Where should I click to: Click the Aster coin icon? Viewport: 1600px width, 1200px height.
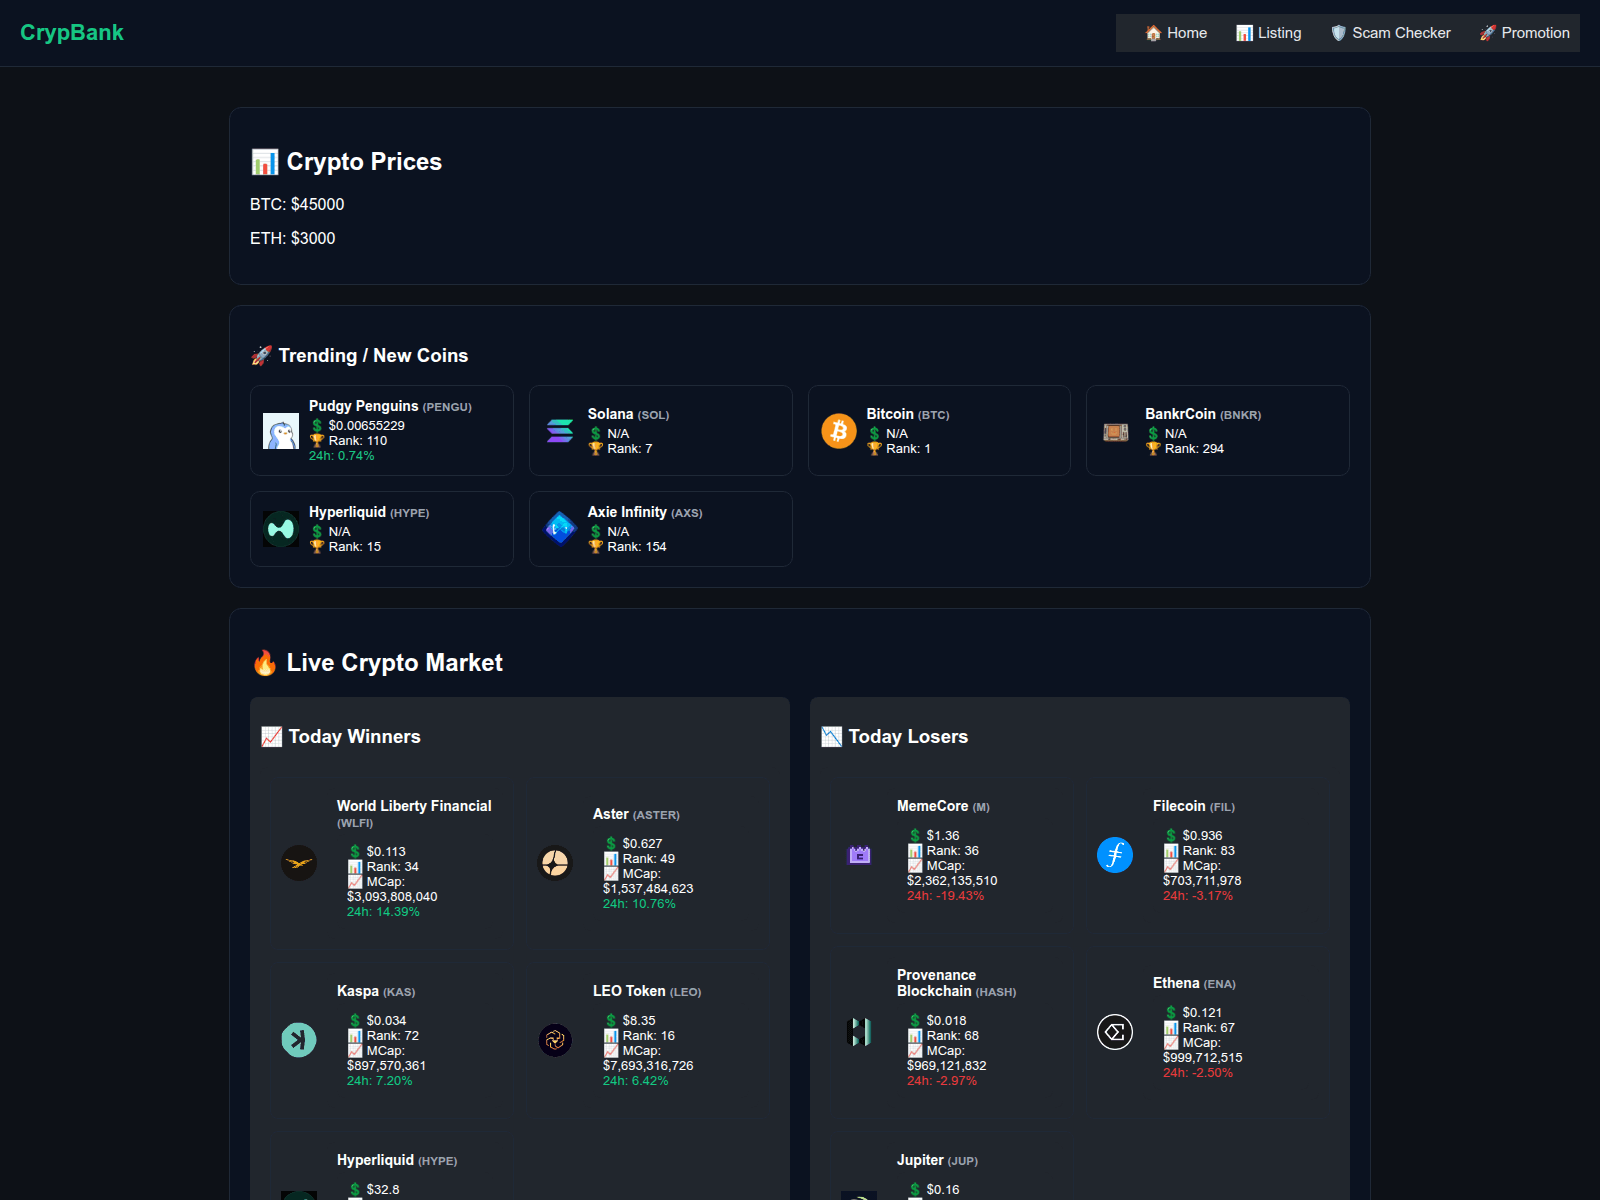pos(555,862)
